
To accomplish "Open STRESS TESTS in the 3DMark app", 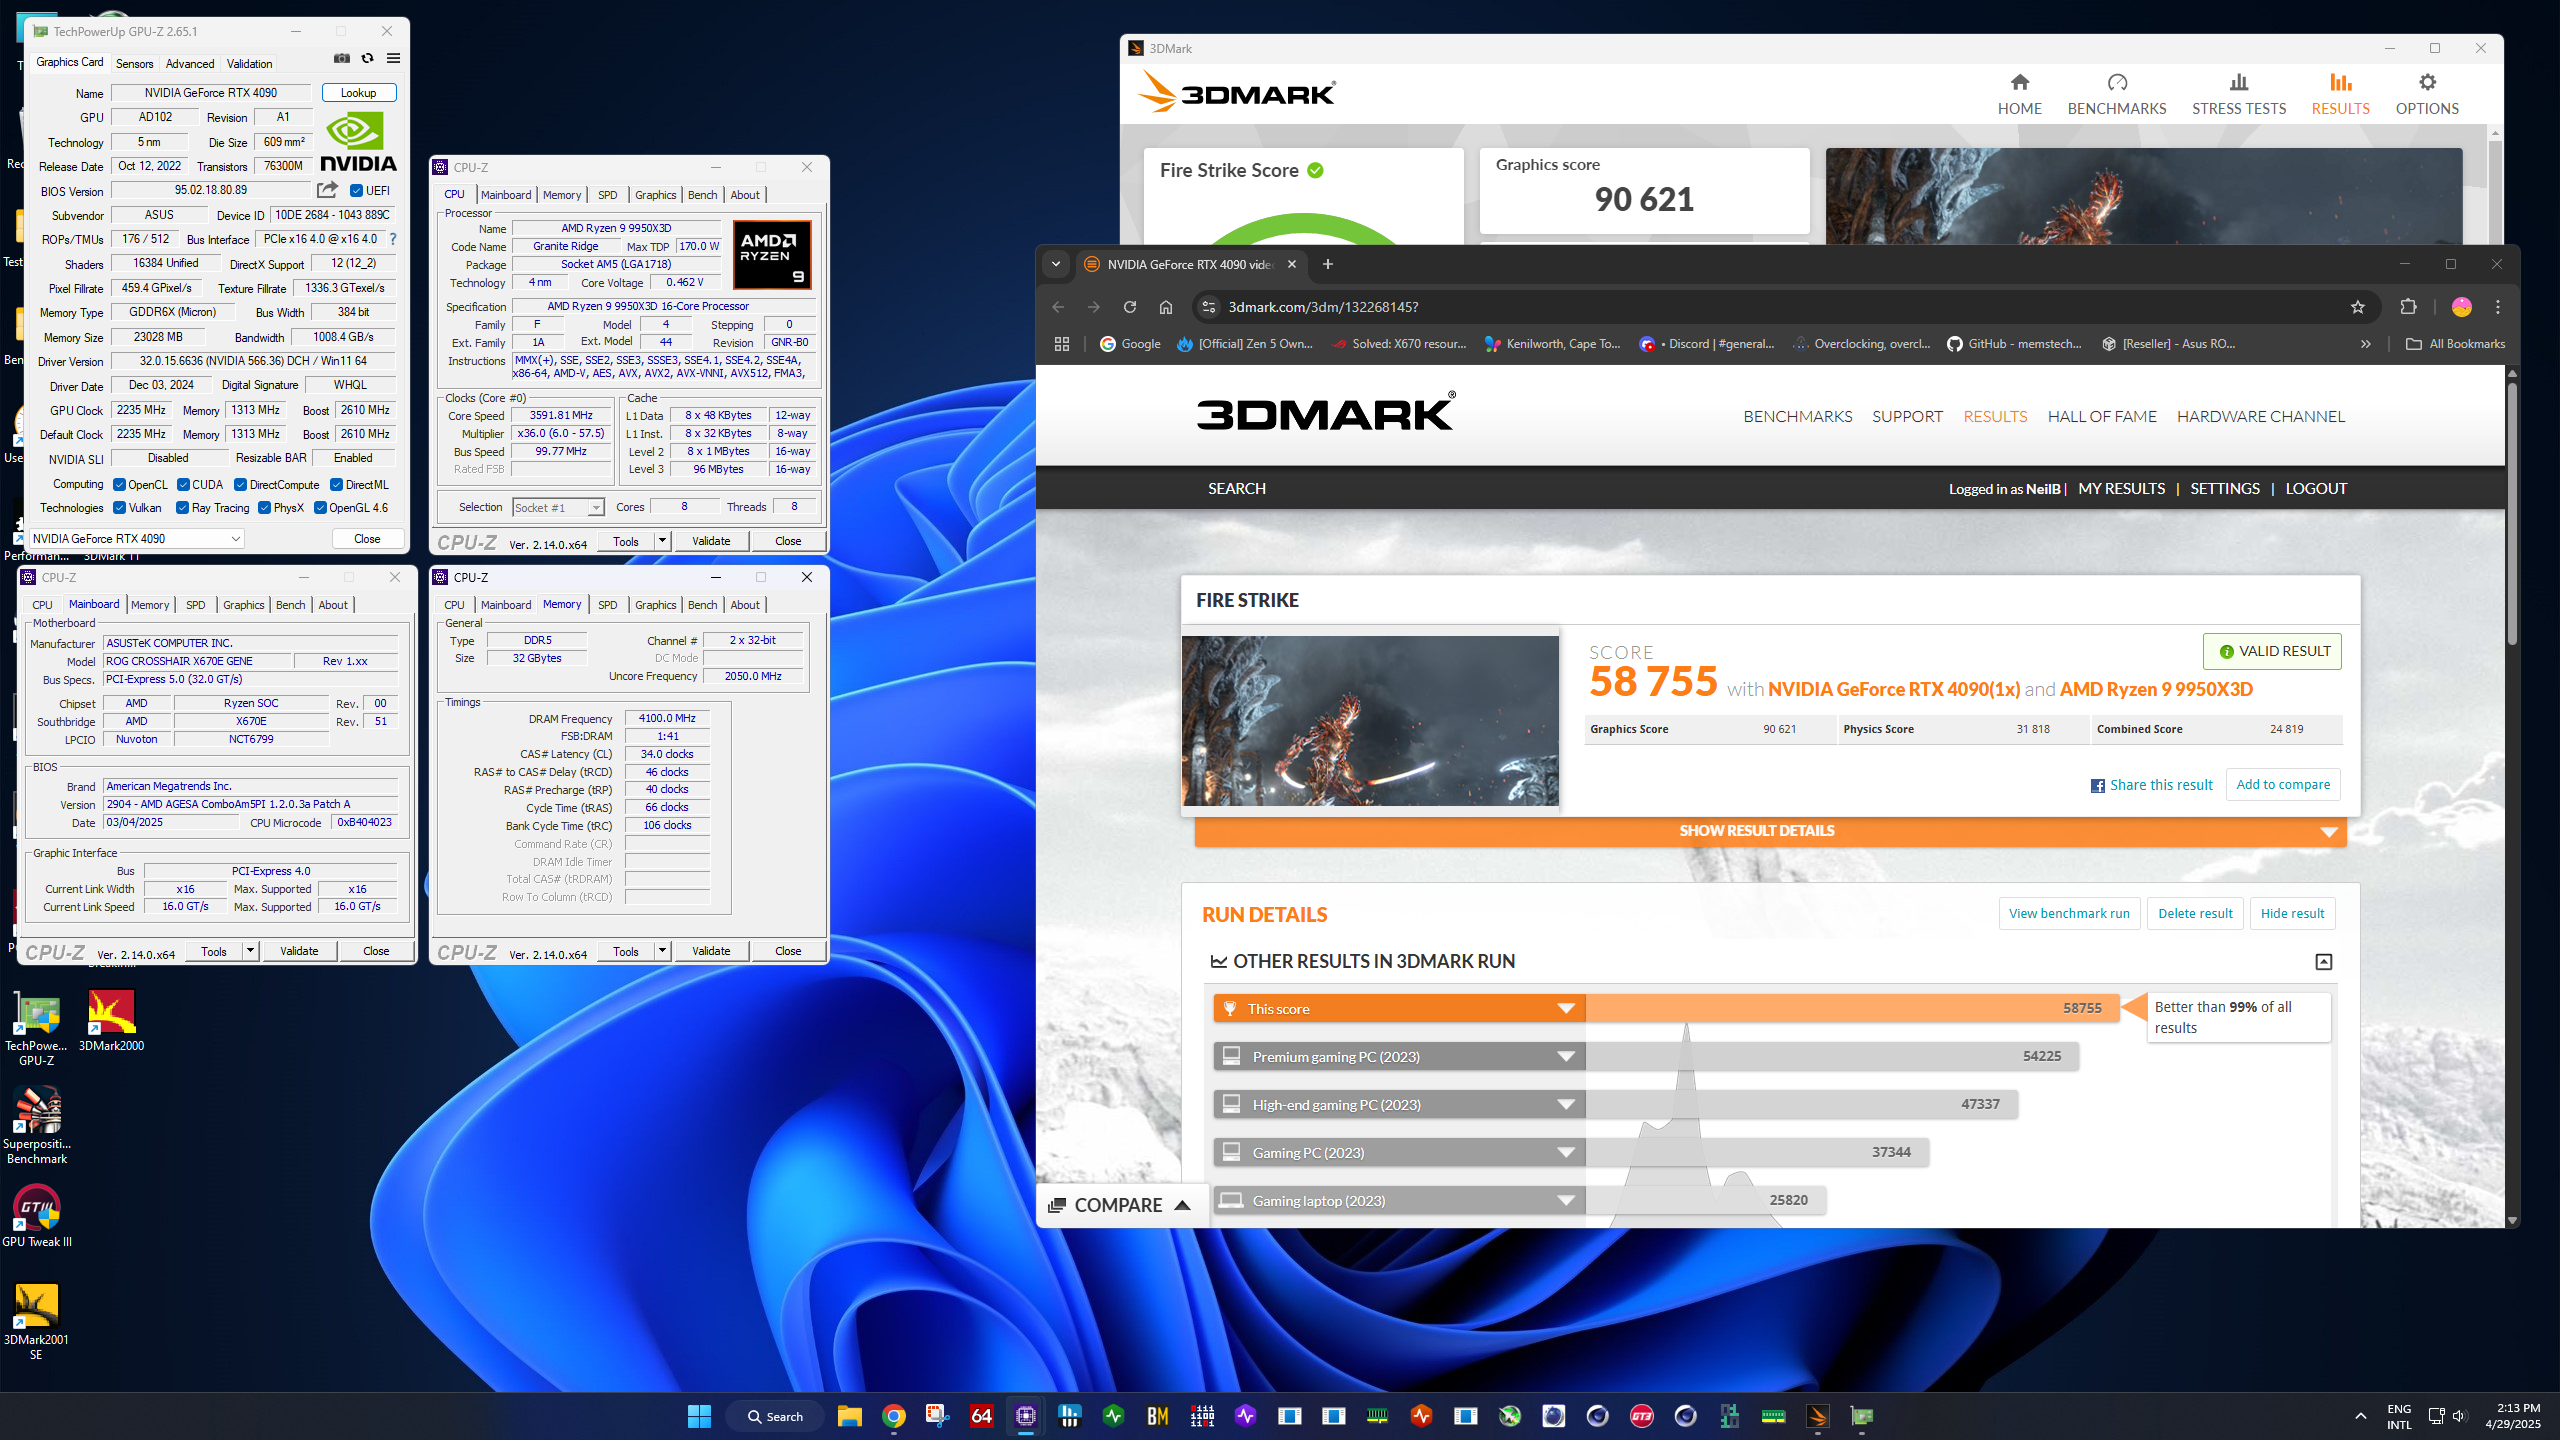I will (2239, 95).
